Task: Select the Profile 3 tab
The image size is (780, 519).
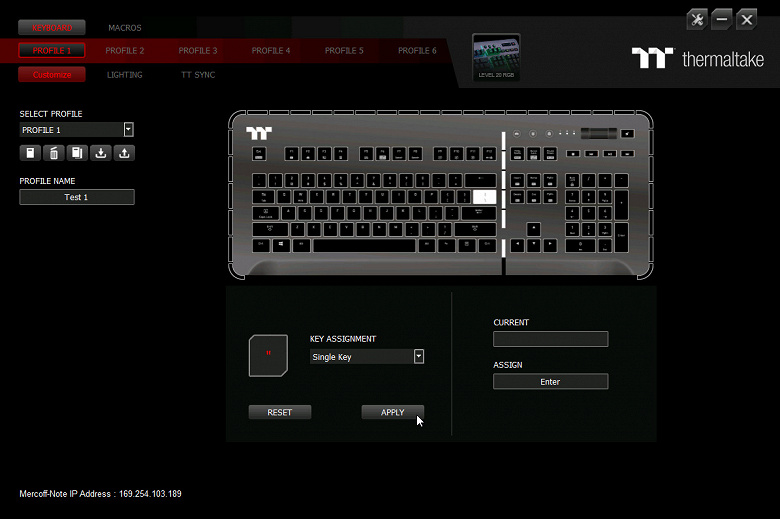Action: click(x=198, y=51)
